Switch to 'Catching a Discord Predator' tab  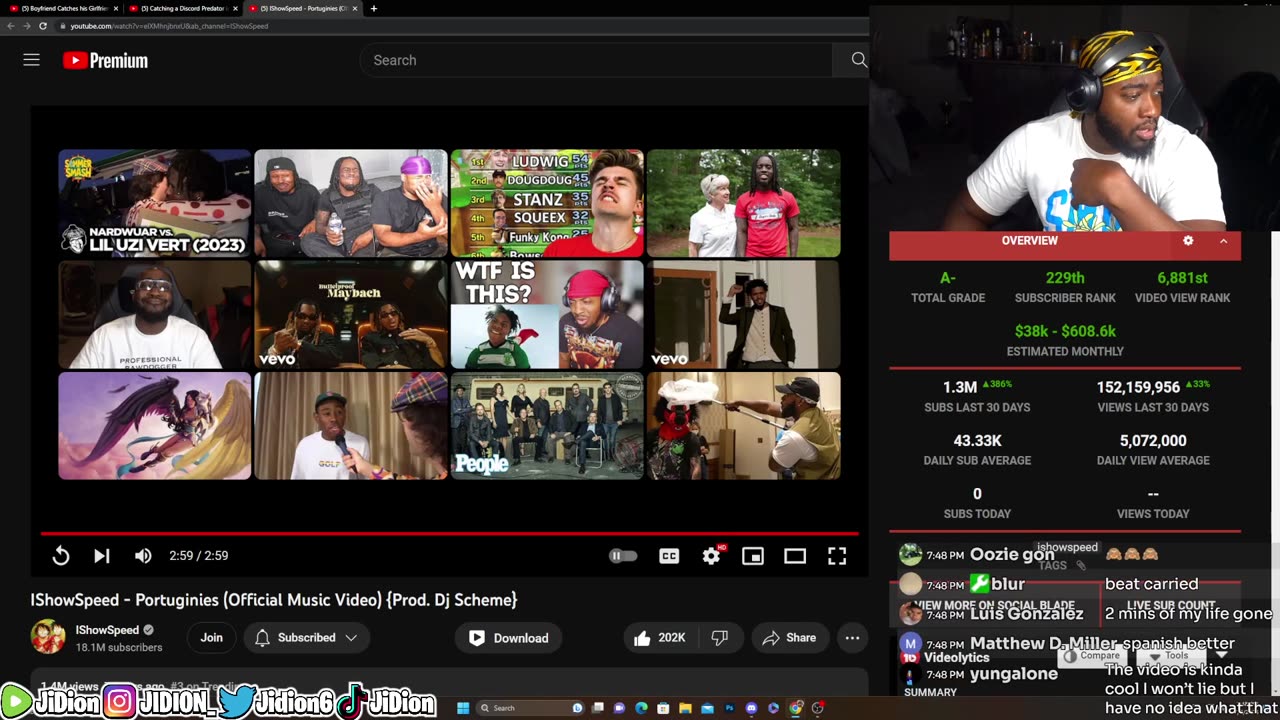click(182, 8)
